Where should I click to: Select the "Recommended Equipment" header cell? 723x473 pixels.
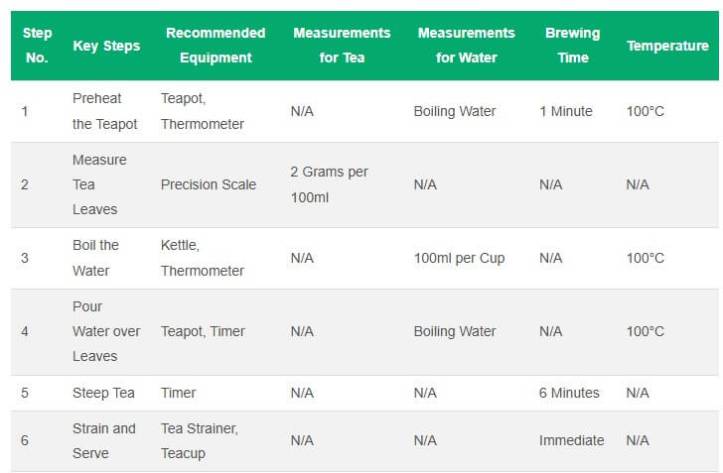pyautogui.click(x=215, y=46)
